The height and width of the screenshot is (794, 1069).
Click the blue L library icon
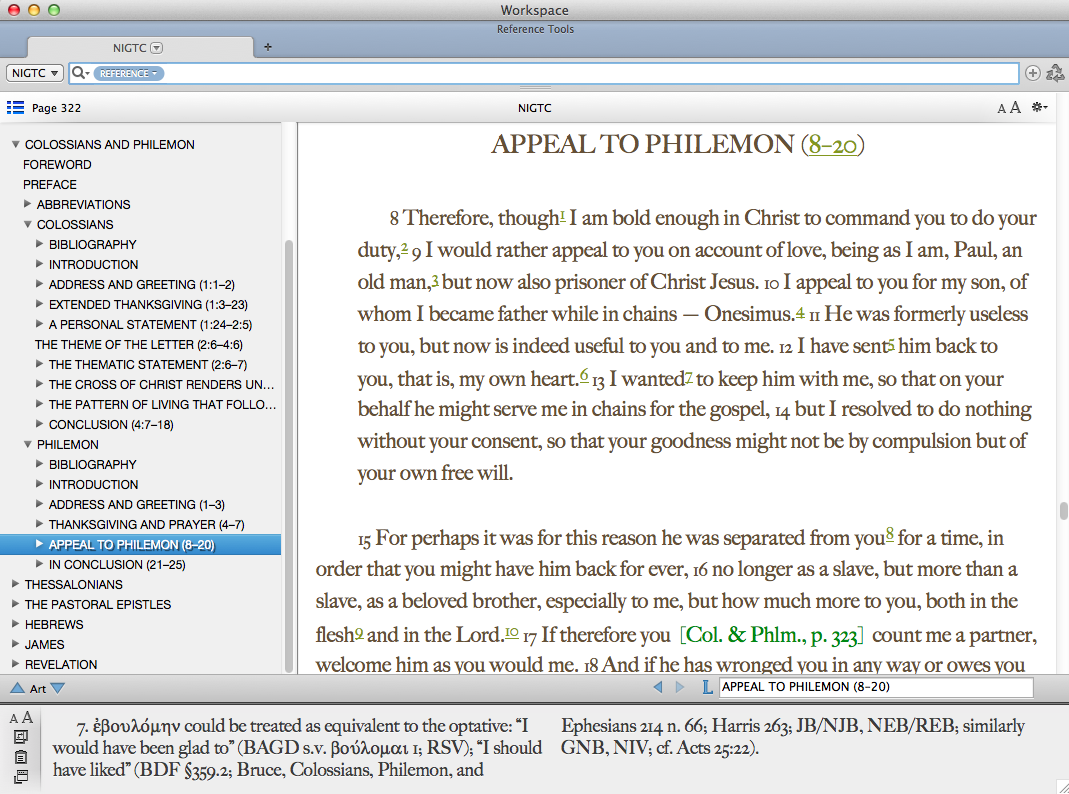click(x=708, y=687)
